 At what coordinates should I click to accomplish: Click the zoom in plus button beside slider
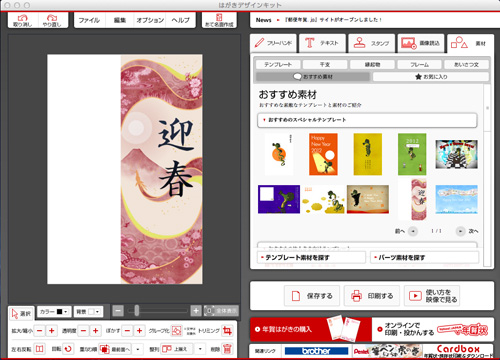coord(196,311)
